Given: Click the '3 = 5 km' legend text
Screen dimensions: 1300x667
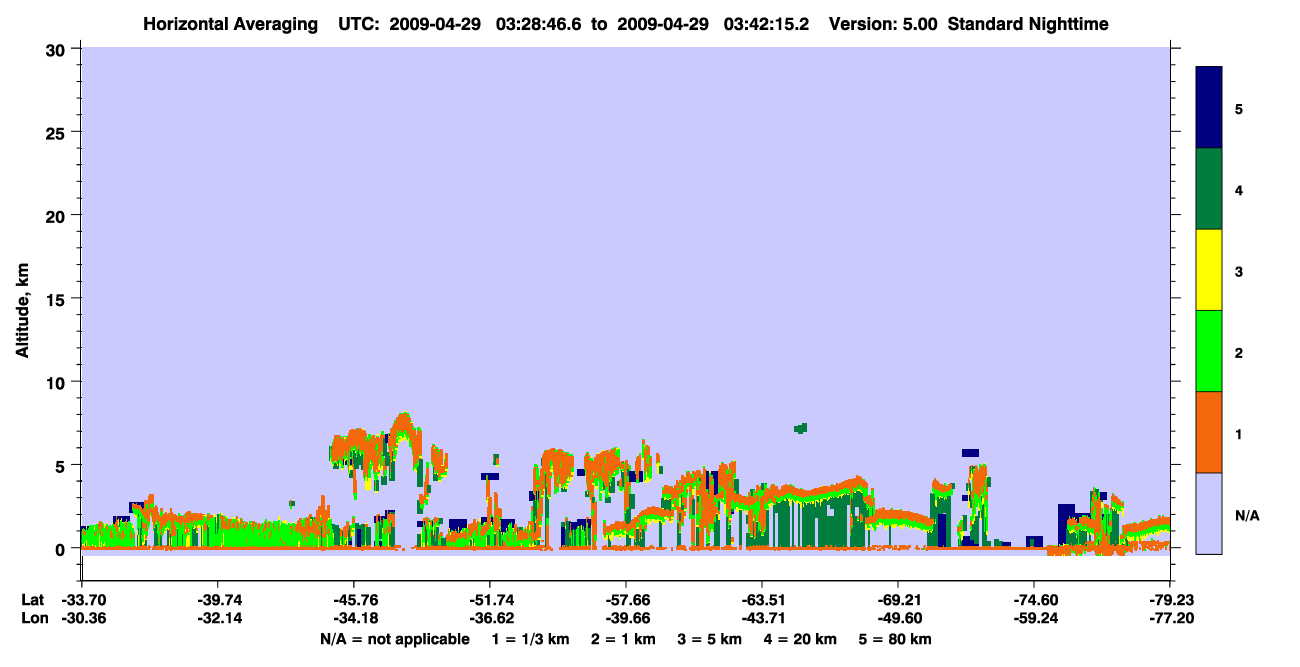Looking at the screenshot, I should pos(708,639).
